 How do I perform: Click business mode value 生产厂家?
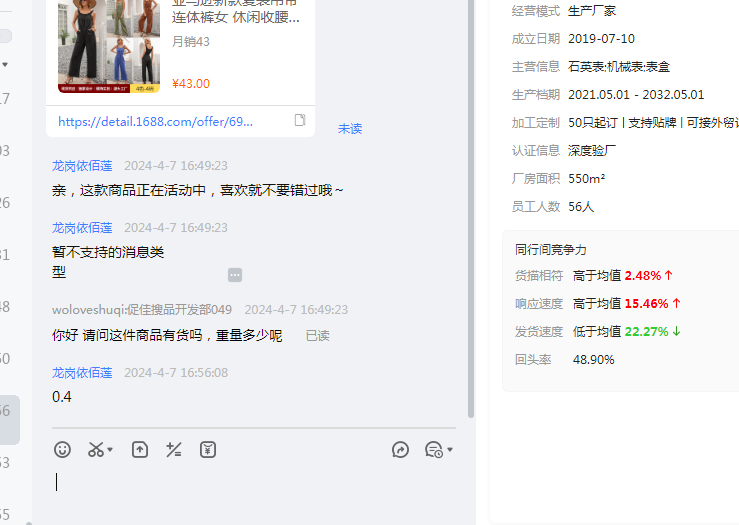point(591,11)
